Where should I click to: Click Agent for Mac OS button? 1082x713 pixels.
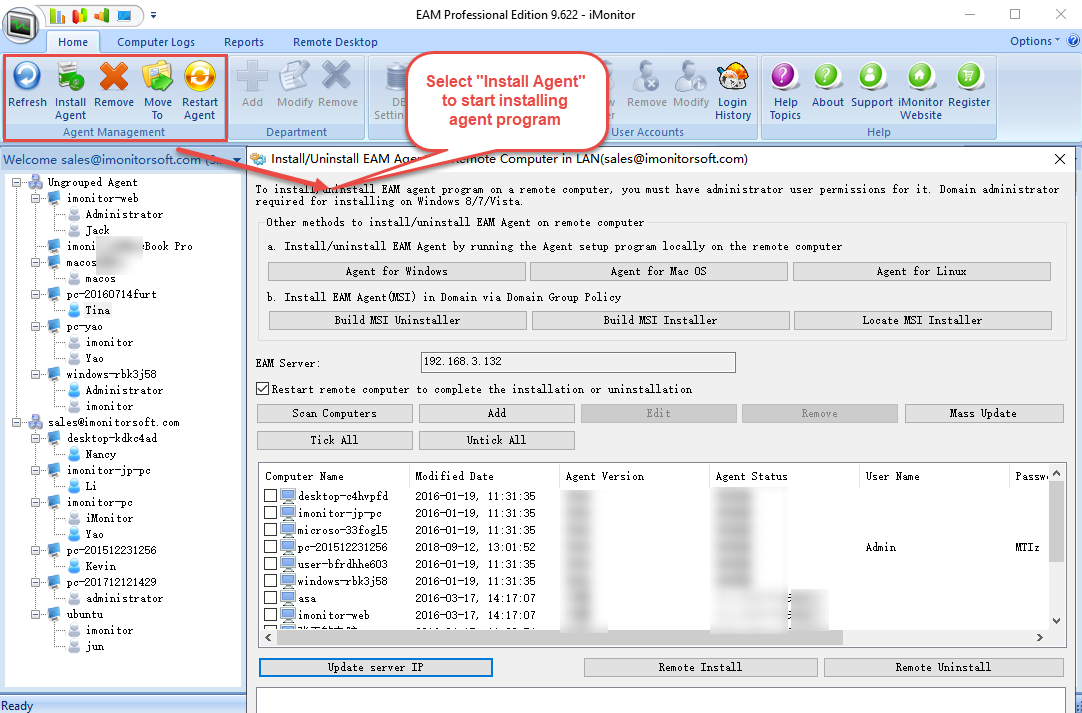click(658, 271)
